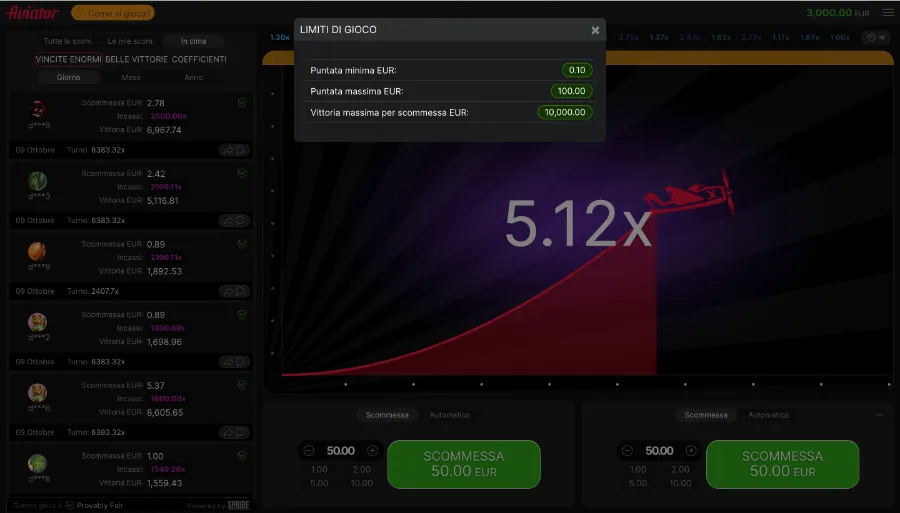Select the 'Mese' time period

point(131,77)
